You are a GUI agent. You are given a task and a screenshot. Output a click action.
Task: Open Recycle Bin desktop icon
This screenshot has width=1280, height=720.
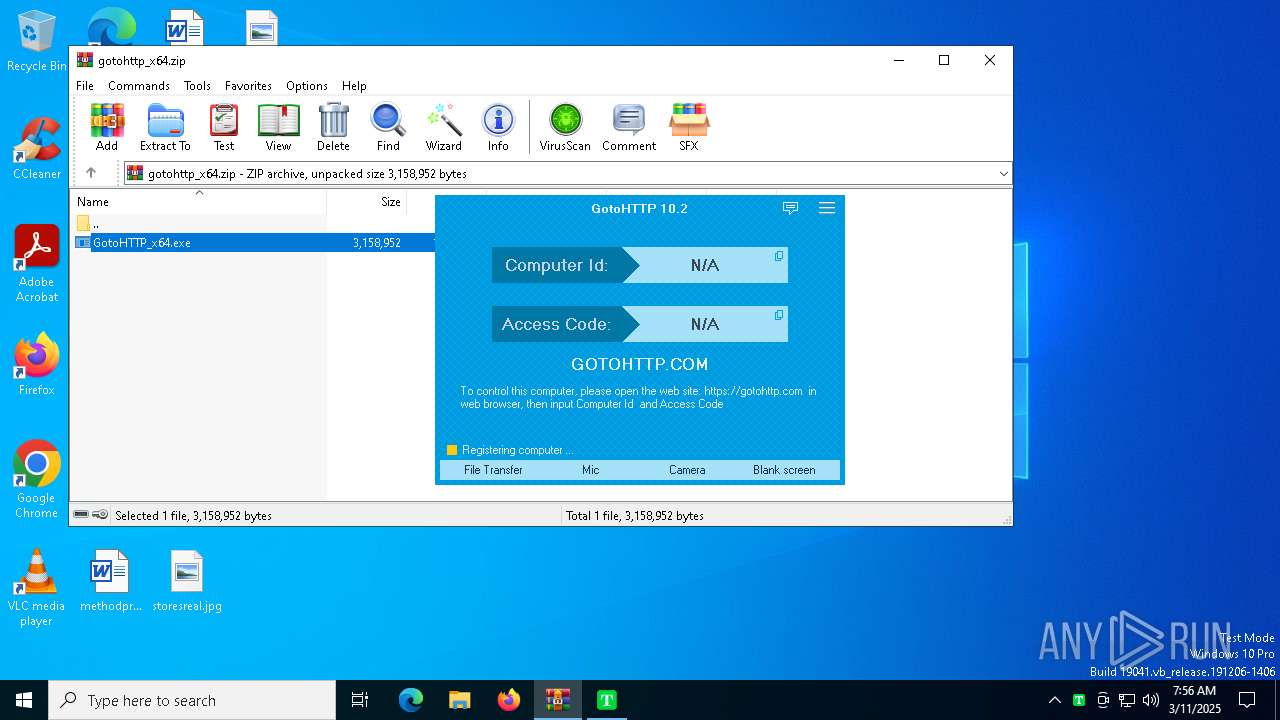pyautogui.click(x=37, y=42)
